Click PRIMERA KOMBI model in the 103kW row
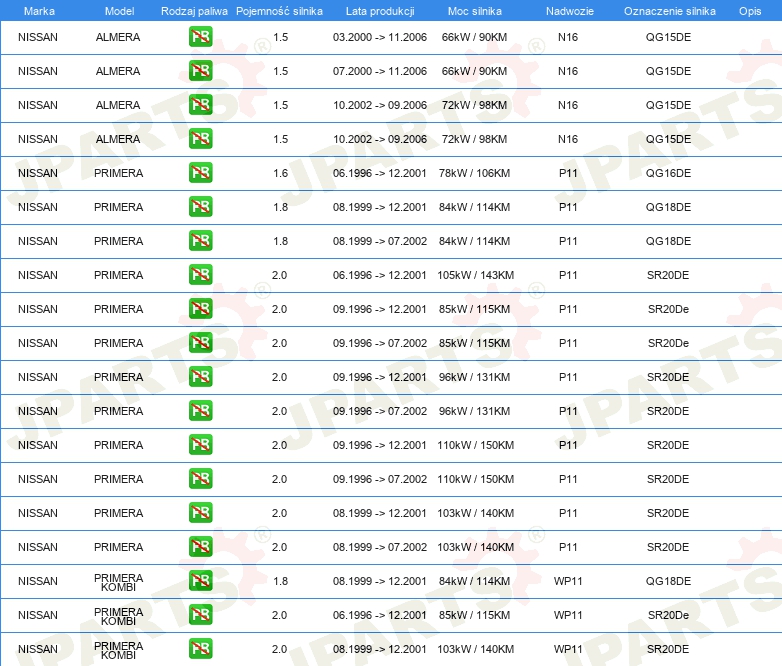Image resolution: width=782 pixels, height=666 pixels. [118, 650]
